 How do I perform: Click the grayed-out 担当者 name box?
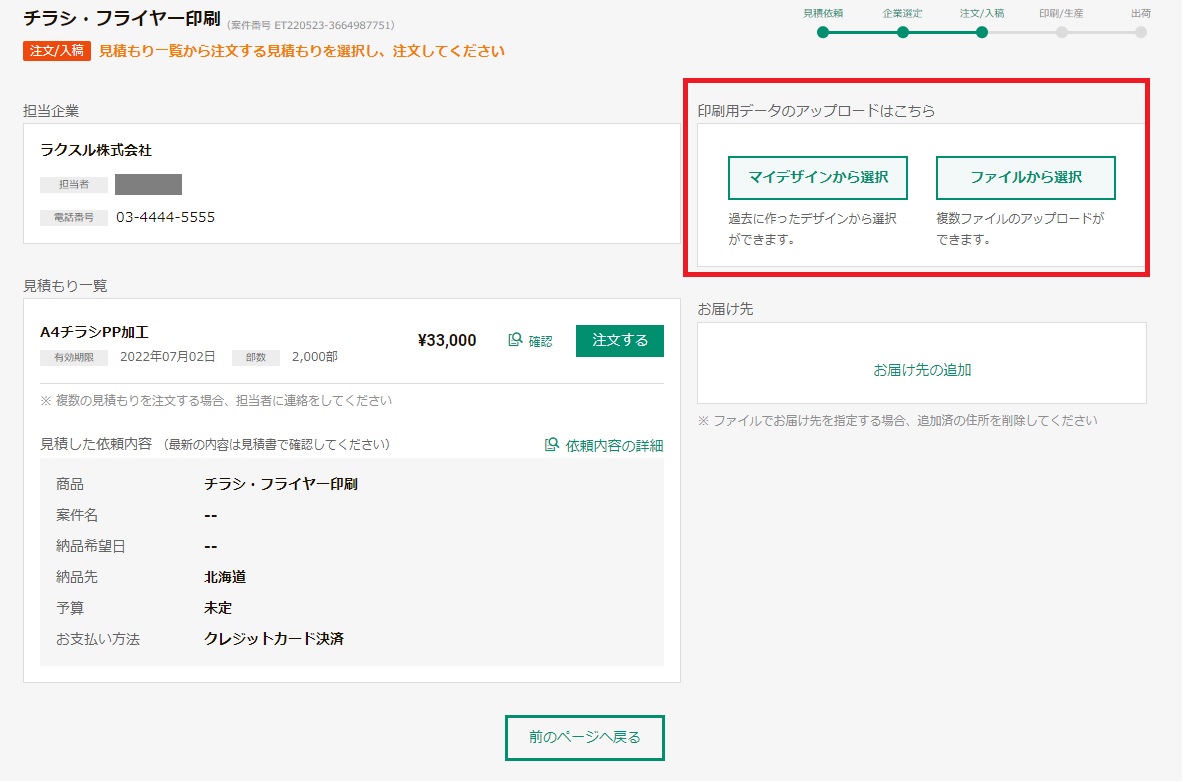(x=148, y=184)
